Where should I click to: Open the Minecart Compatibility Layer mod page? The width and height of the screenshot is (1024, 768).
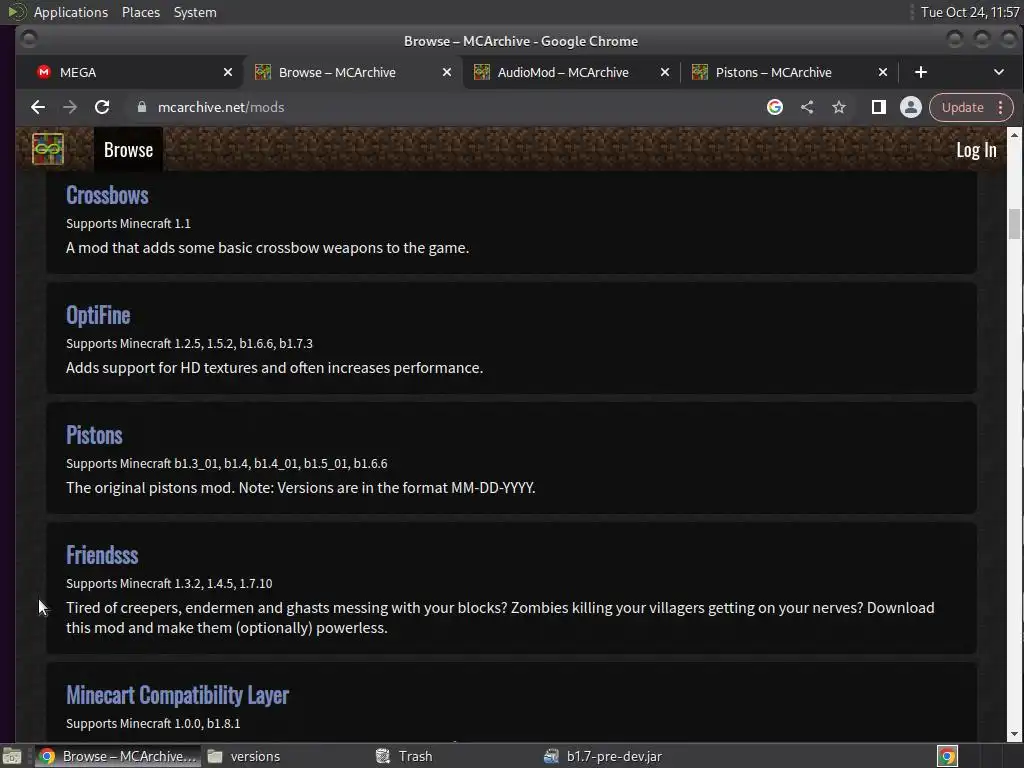tap(177, 695)
